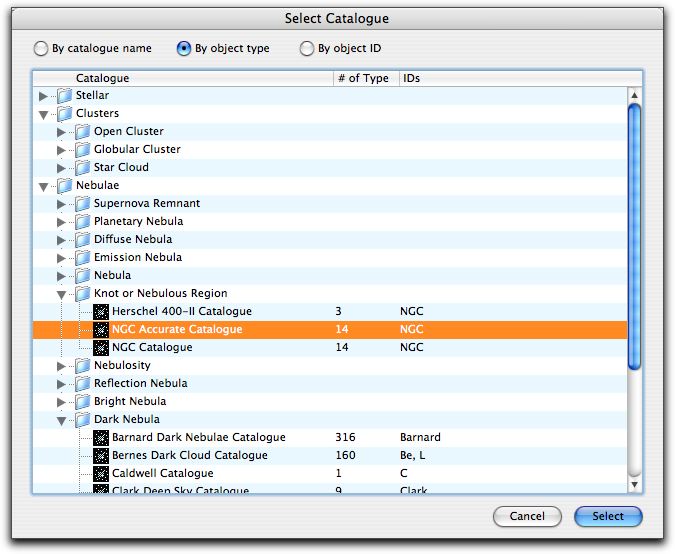Viewport: 675px width, 554px height.
Task: Click the Planetary Nebula folder icon
Action: coord(83,222)
